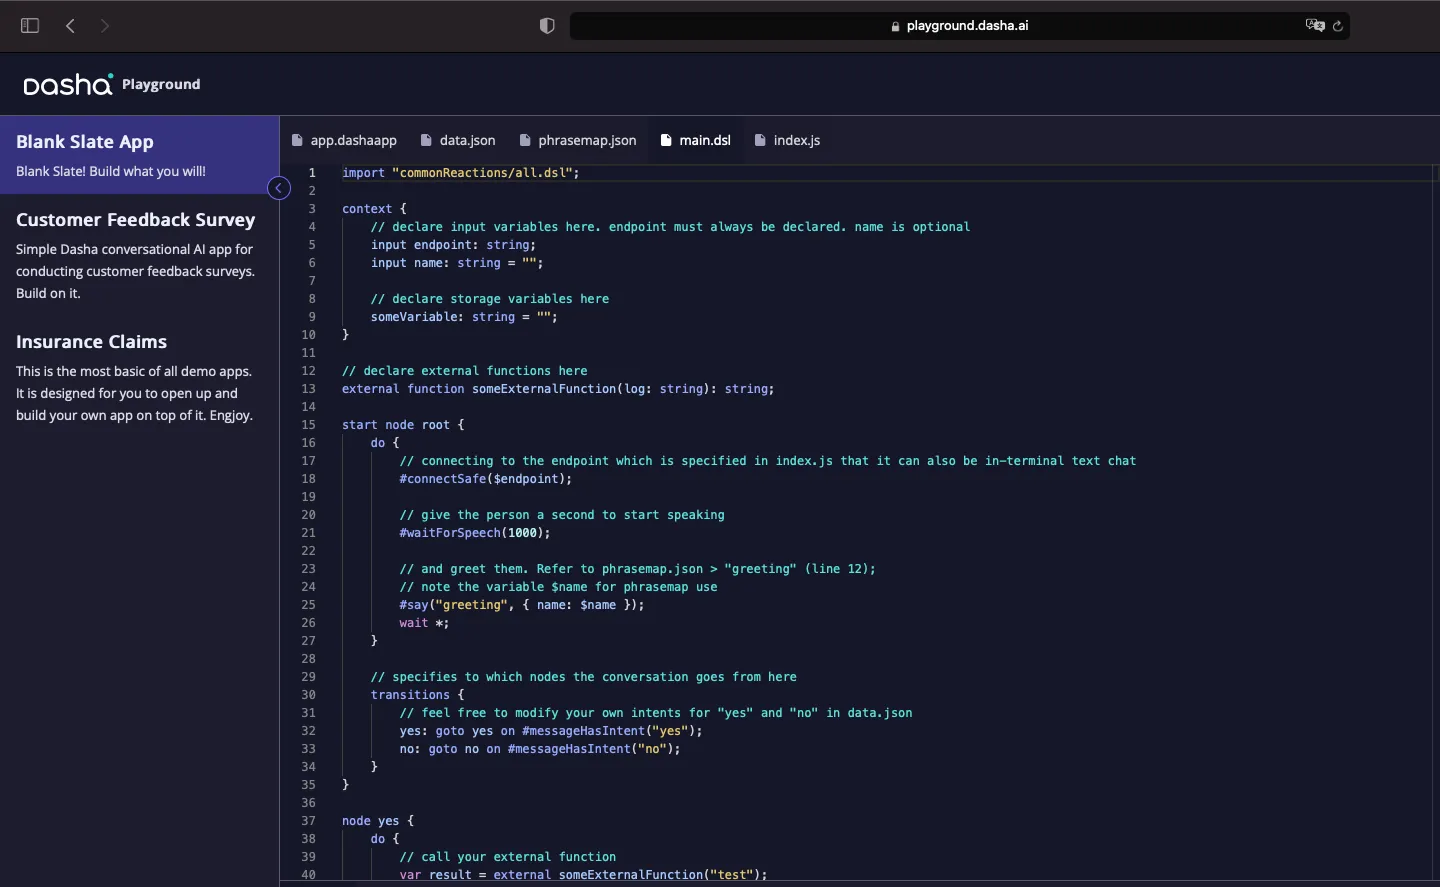Viewport: 1440px width, 887px height.
Task: Open the Customer Feedback Survey template
Action: (x=139, y=255)
